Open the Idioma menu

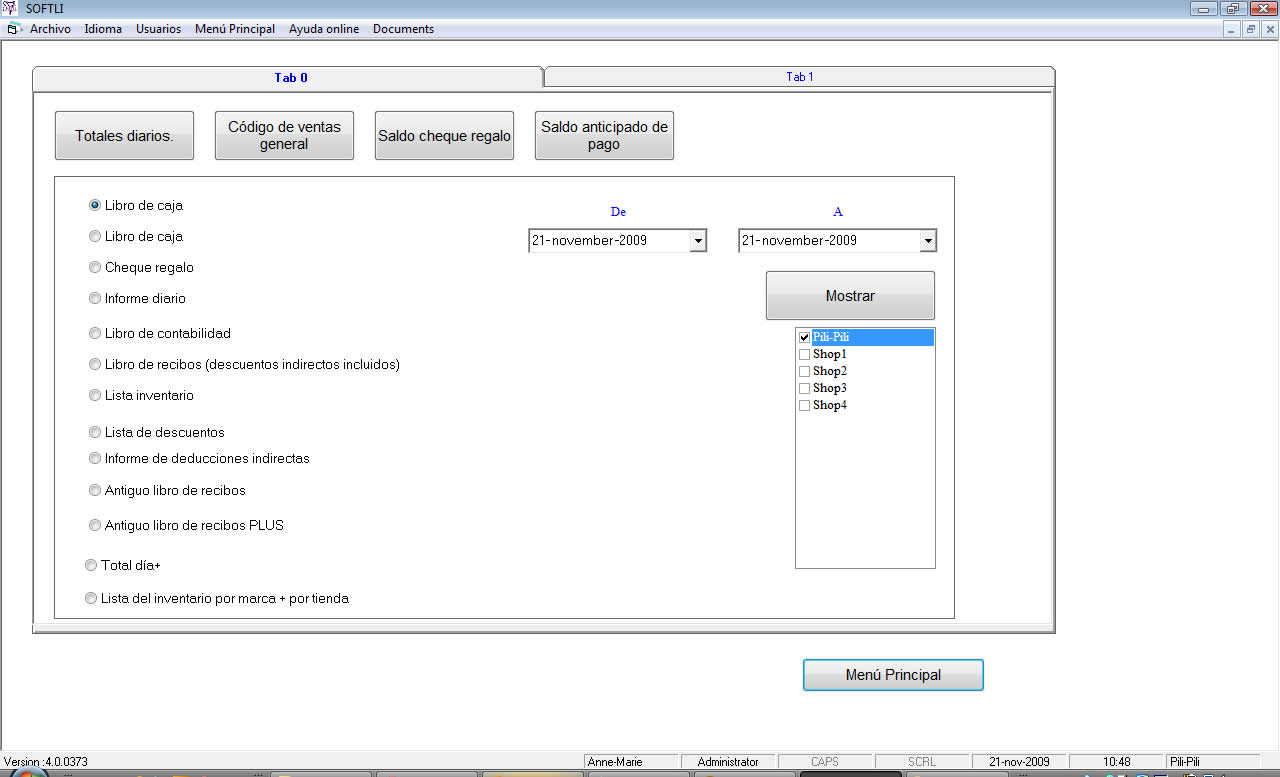pos(103,29)
